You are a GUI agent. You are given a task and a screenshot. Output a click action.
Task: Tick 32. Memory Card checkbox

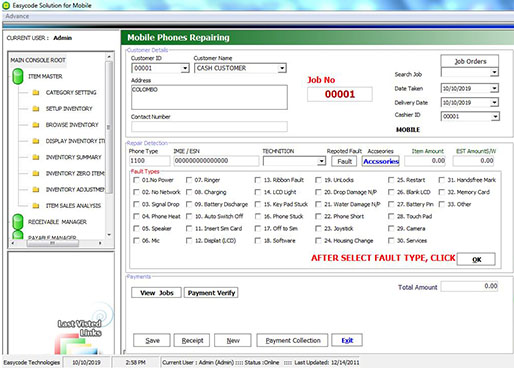(442, 192)
